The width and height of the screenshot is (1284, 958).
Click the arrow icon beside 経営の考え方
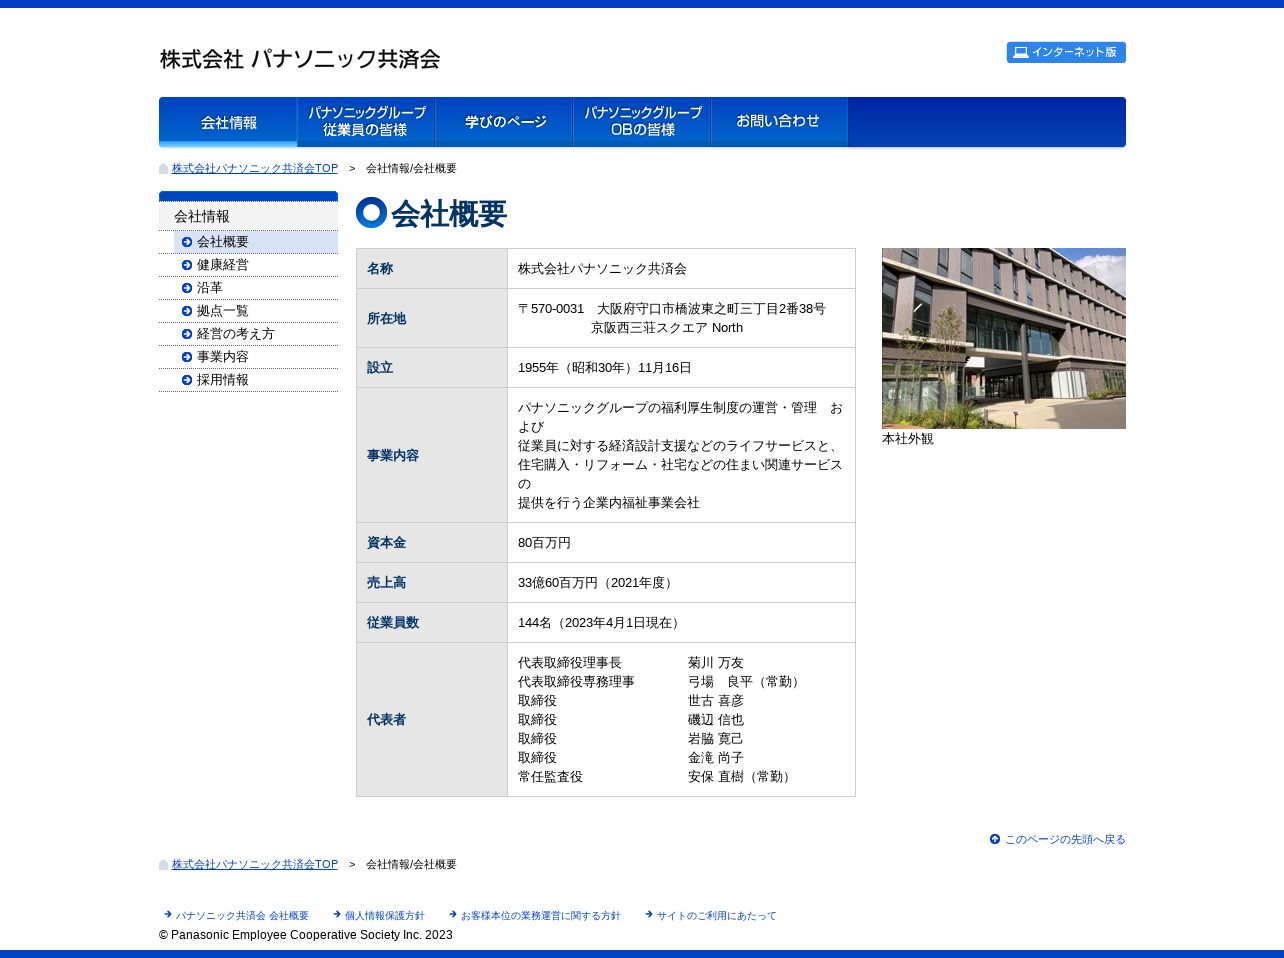[x=187, y=334]
